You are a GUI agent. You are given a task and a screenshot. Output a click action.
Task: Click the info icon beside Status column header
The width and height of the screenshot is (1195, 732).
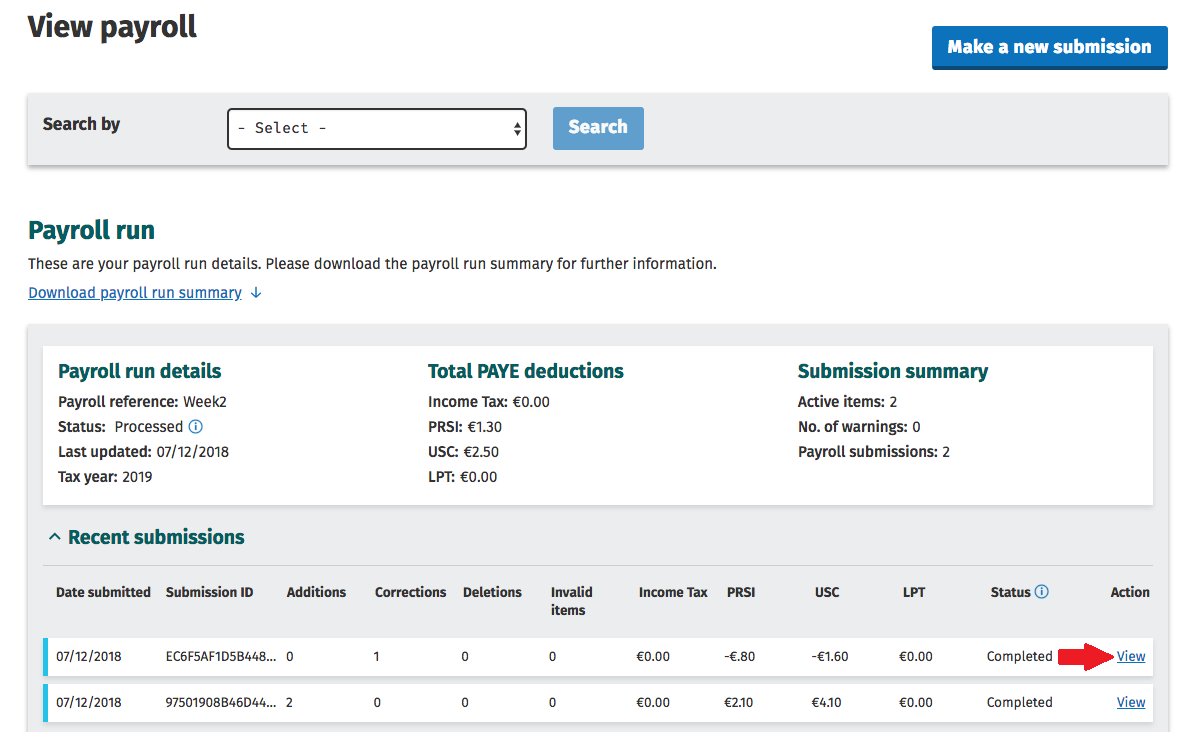1042,592
